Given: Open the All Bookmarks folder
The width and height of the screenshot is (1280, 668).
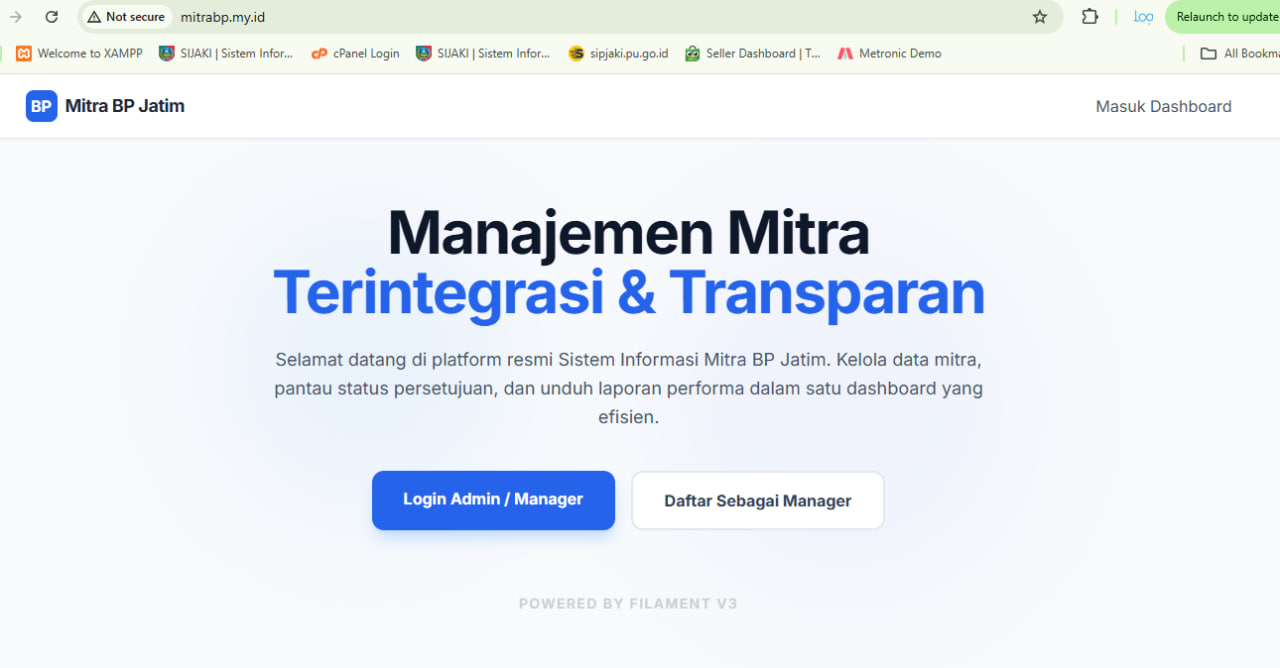Looking at the screenshot, I should click(x=1237, y=53).
